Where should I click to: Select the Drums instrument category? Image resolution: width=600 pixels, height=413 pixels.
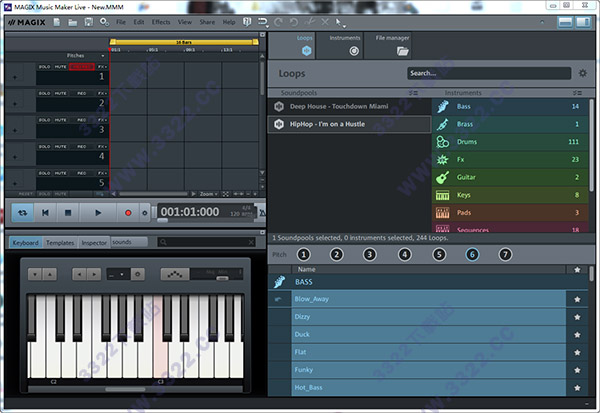510,142
